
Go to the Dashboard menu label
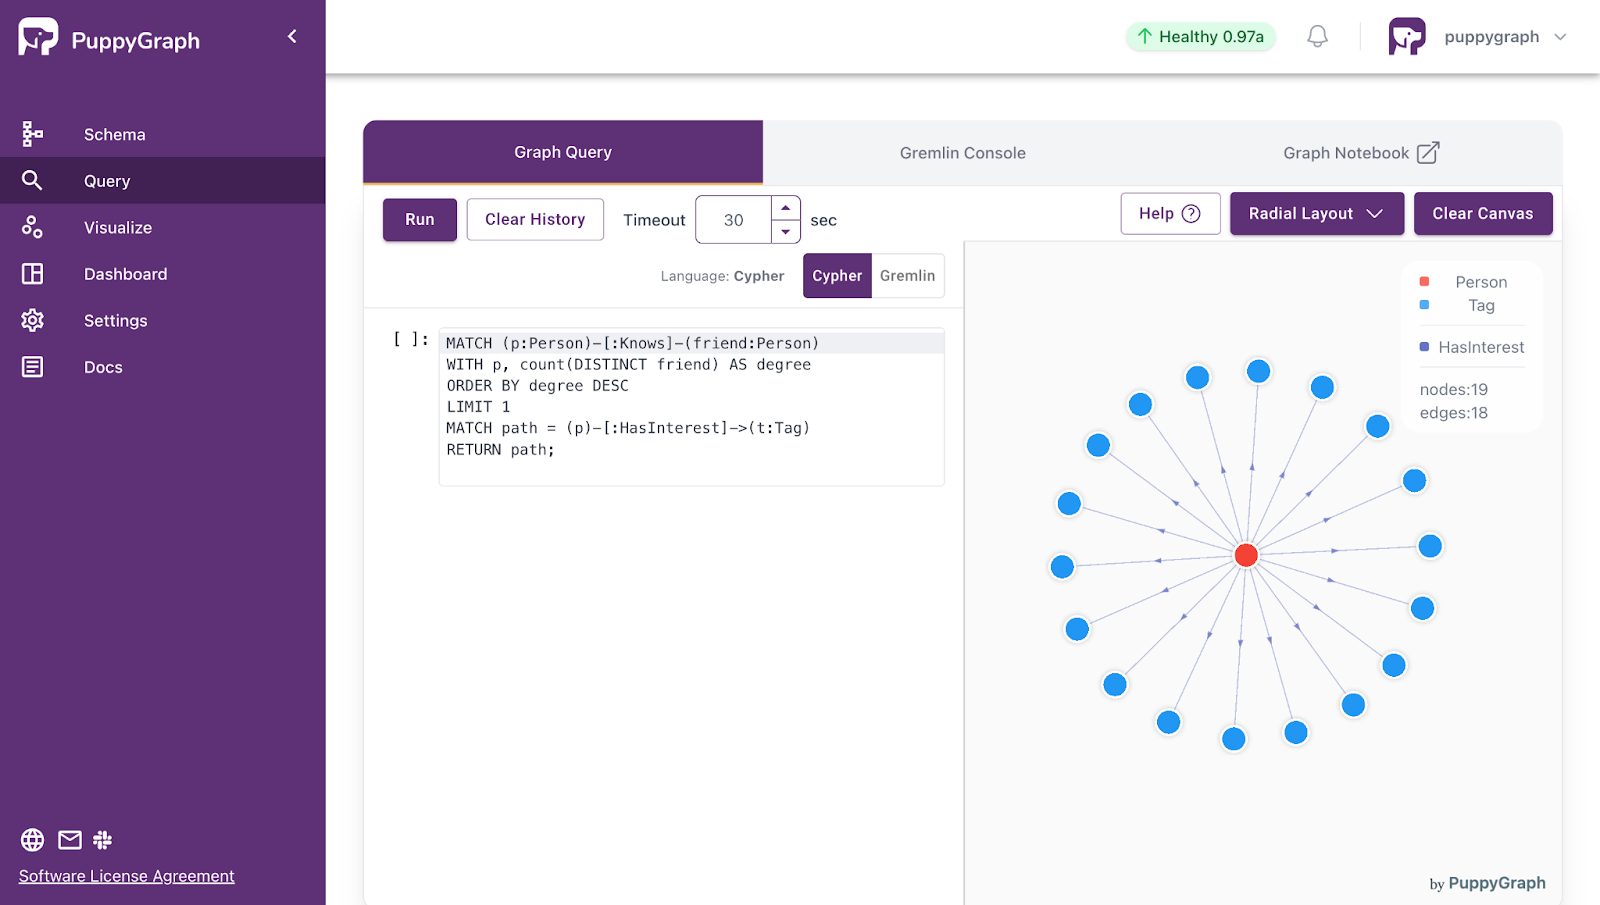tap(126, 274)
